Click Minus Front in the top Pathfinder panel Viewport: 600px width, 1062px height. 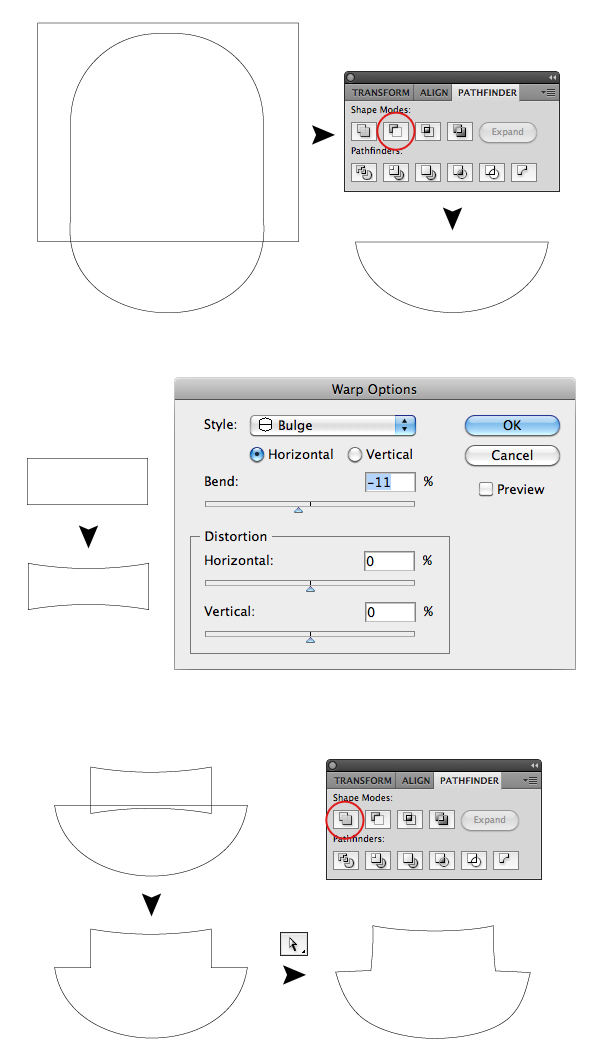pyautogui.click(x=395, y=131)
